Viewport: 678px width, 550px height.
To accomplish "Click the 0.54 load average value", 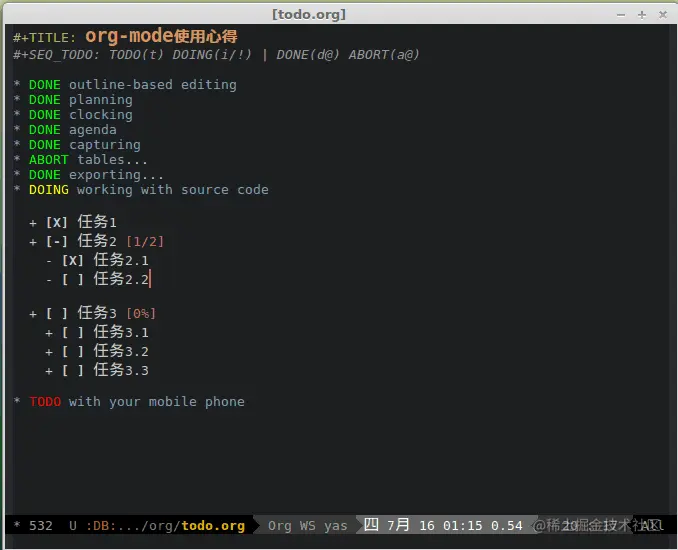I will click(506, 526).
